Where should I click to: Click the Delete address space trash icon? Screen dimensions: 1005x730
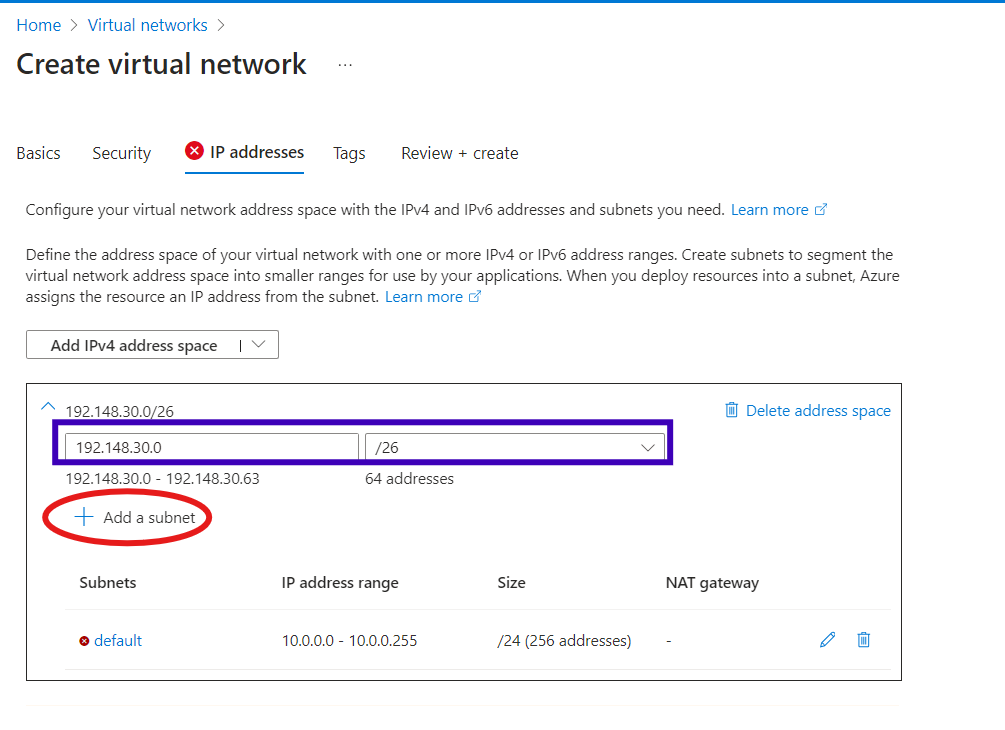tap(732, 410)
